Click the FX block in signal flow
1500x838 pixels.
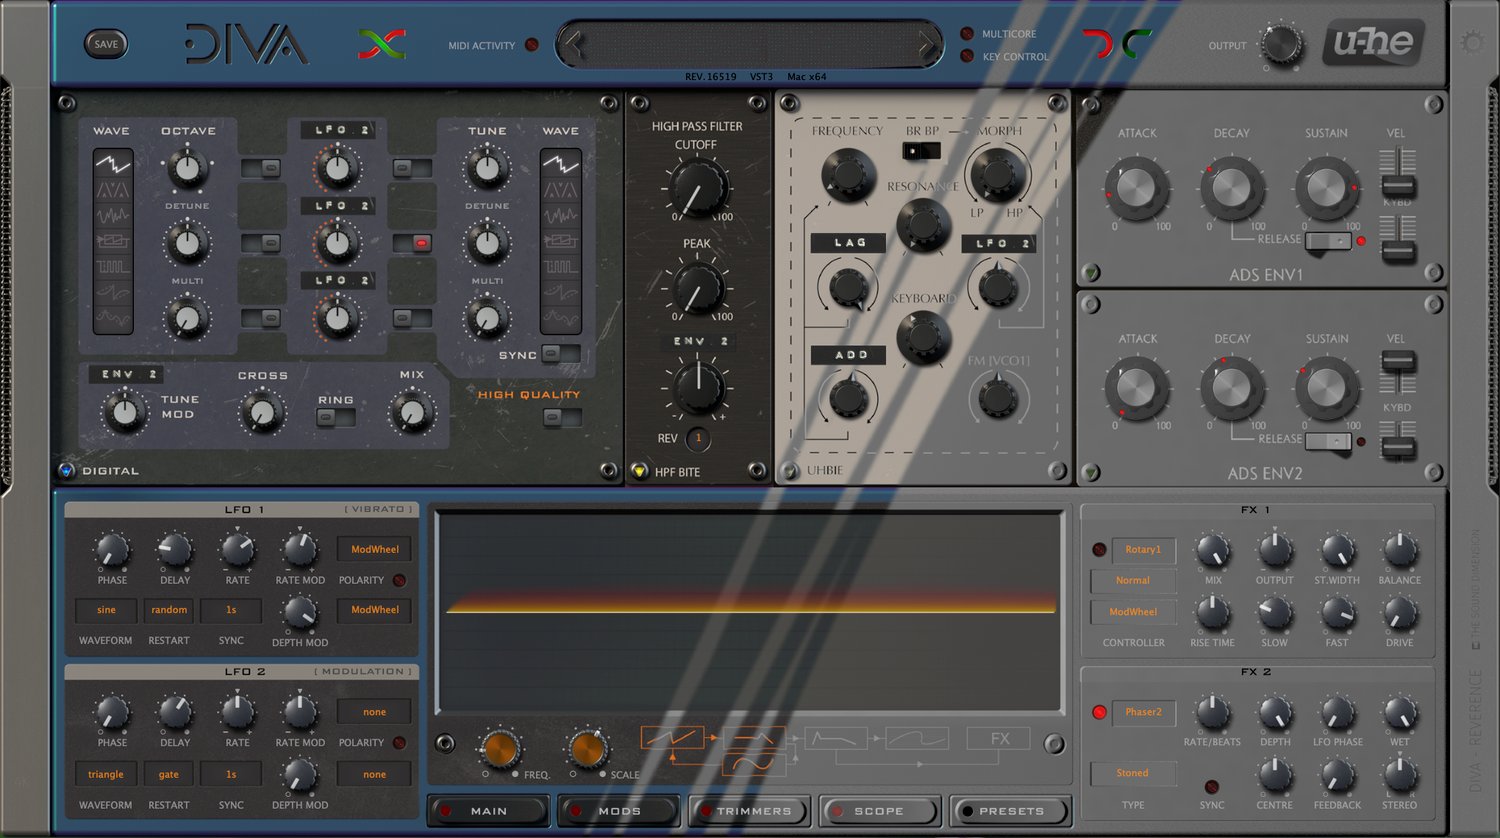click(x=1000, y=739)
